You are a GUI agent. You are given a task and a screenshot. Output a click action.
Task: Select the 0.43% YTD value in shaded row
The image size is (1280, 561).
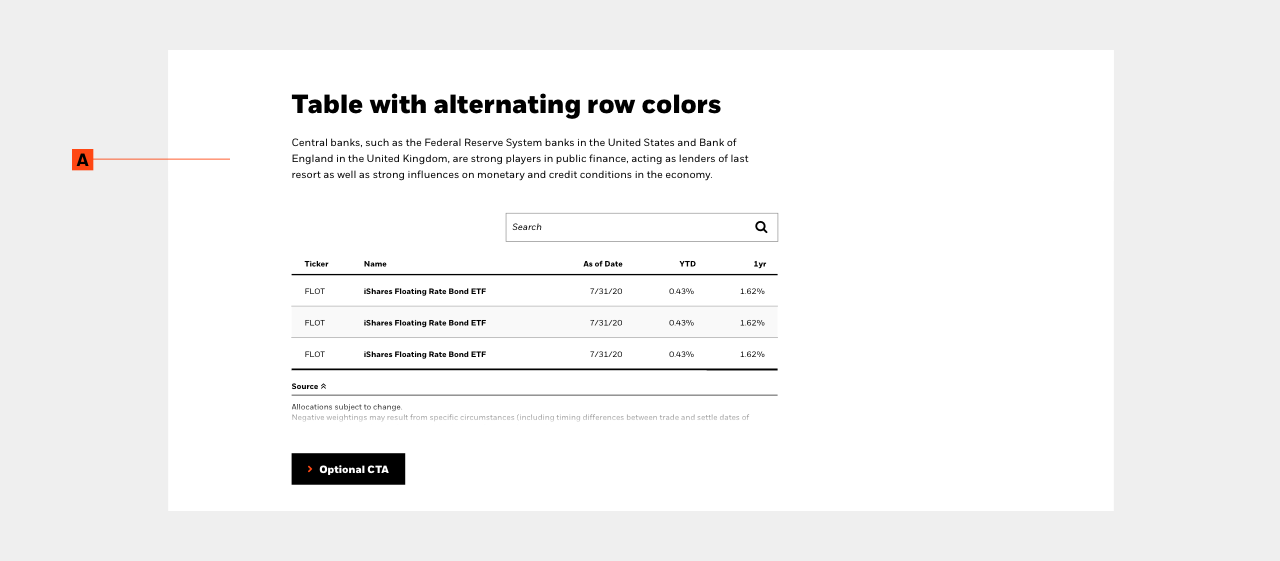pyautogui.click(x=681, y=323)
